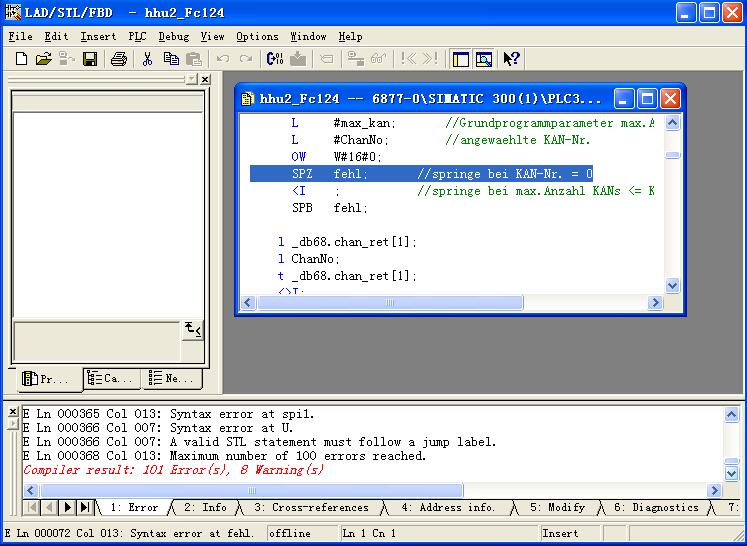Click the Save floppy disk icon
The width and height of the screenshot is (747, 546).
click(x=90, y=59)
